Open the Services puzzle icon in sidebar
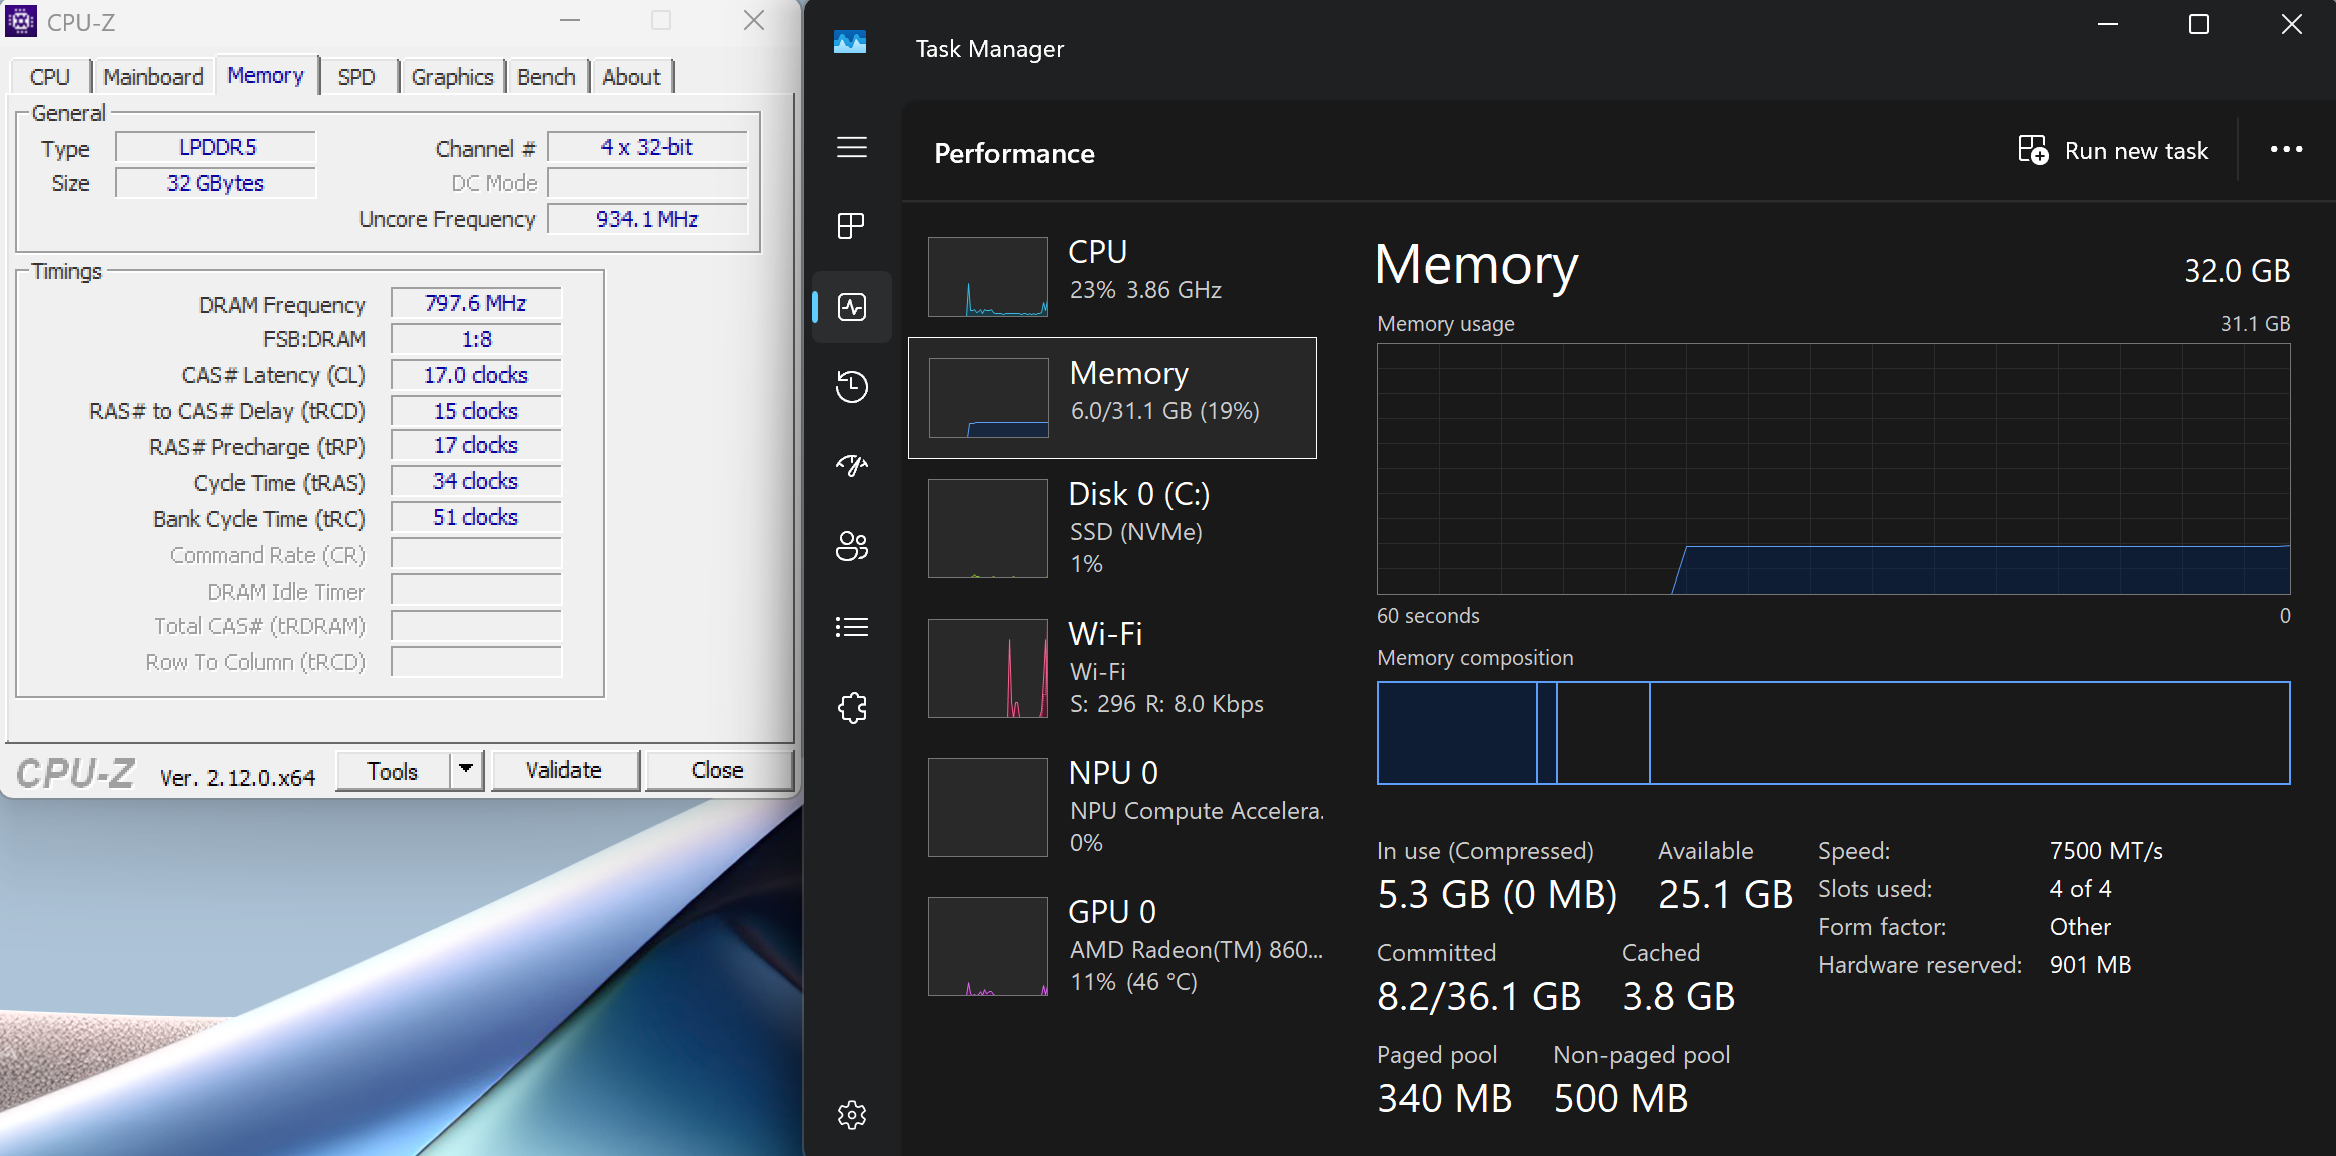 click(x=852, y=708)
